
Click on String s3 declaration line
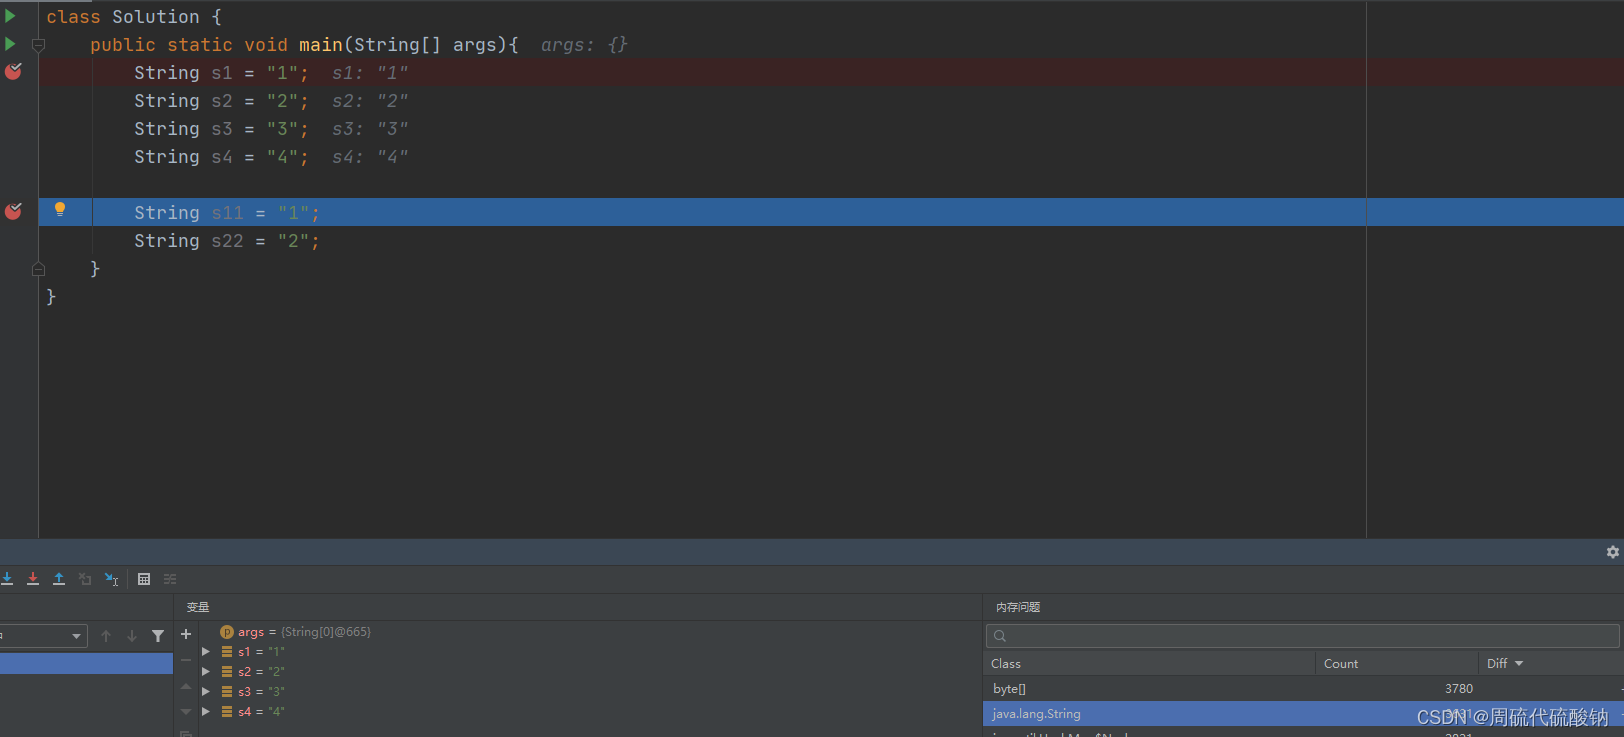point(221,129)
